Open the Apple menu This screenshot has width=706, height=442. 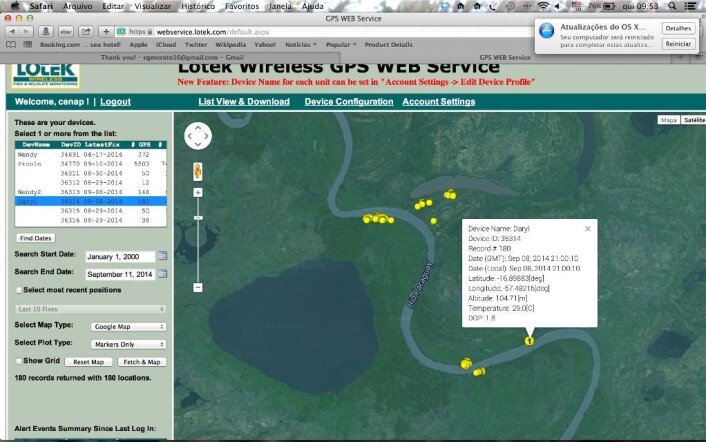pyautogui.click(x=14, y=6)
